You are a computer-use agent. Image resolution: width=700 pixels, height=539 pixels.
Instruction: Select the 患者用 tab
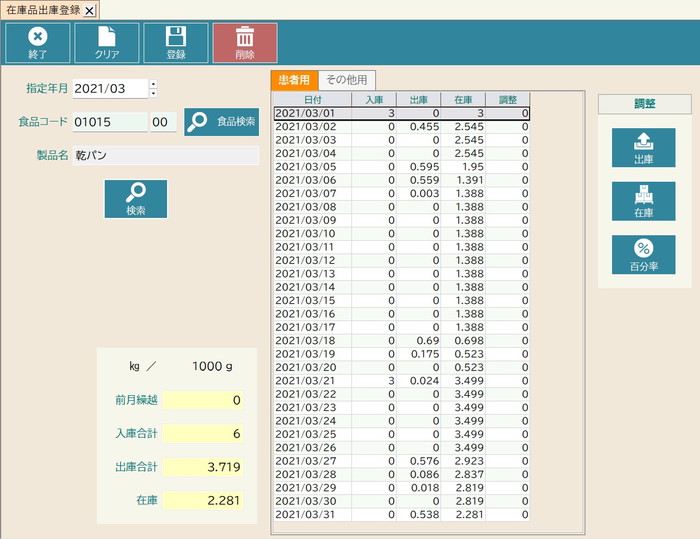pos(294,80)
